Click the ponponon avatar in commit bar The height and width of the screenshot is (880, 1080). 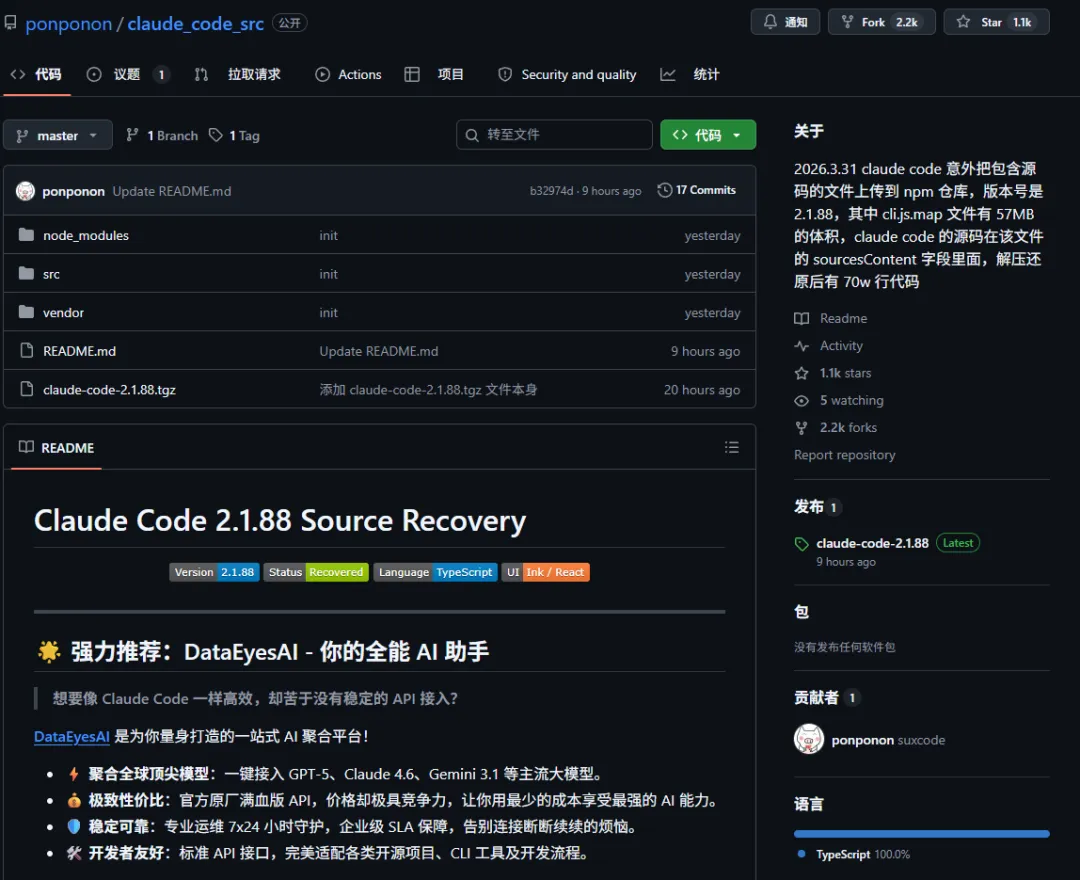coord(25,191)
